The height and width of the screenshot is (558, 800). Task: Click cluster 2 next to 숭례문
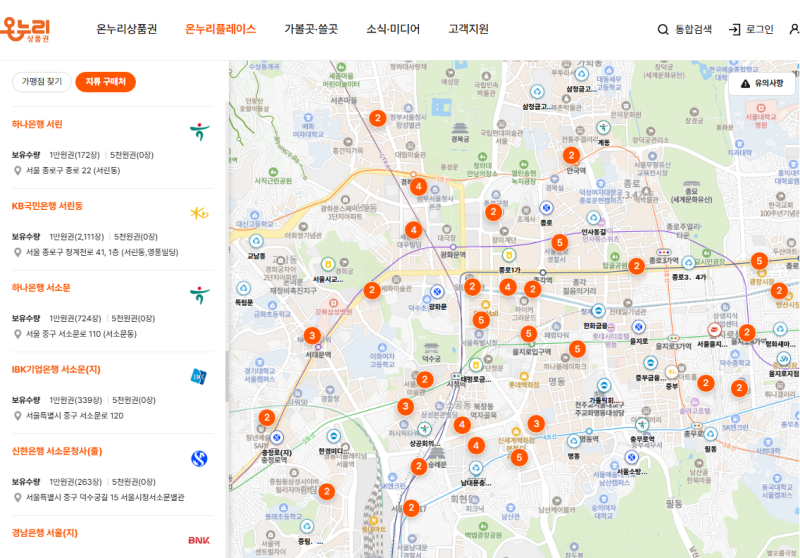click(419, 466)
